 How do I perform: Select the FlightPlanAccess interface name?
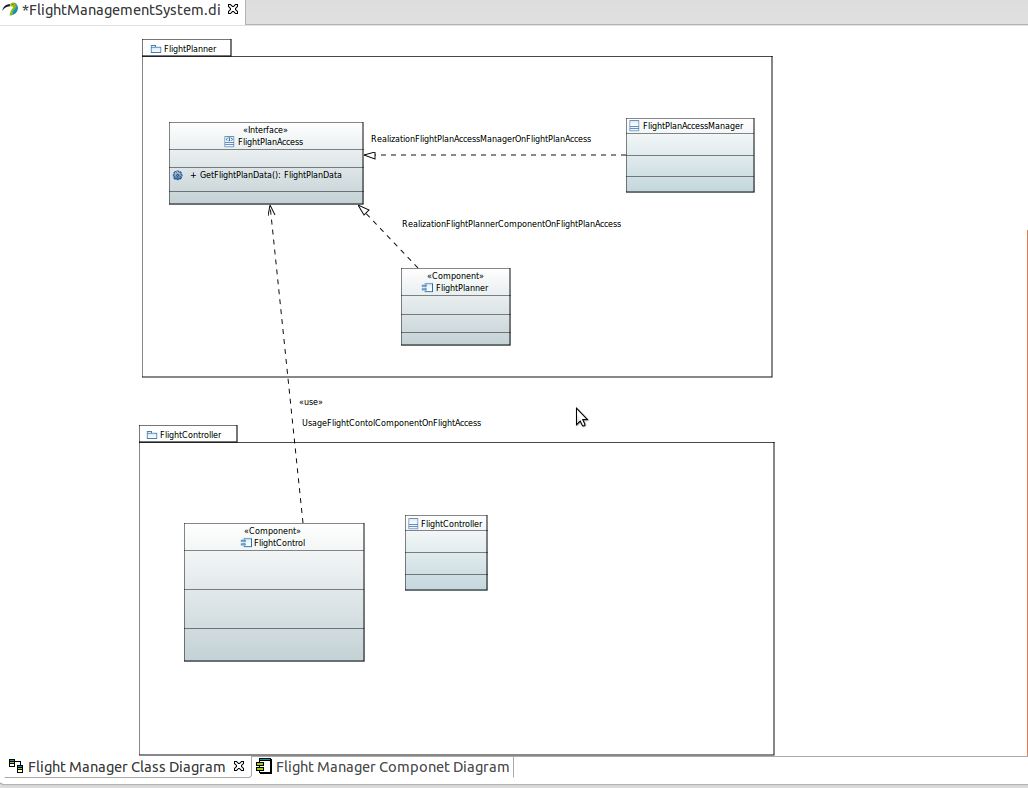point(270,142)
